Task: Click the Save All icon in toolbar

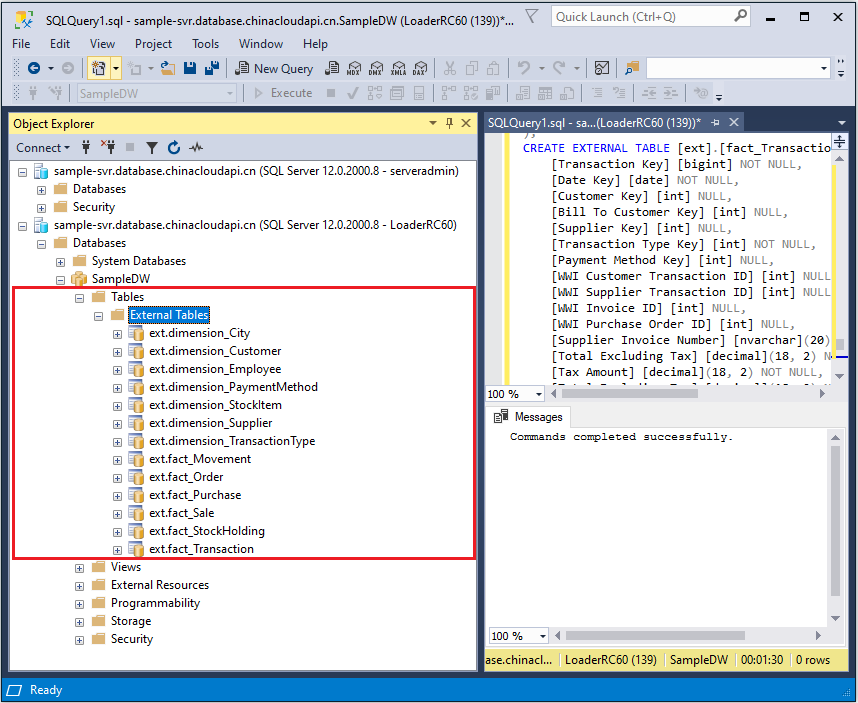Action: tap(211, 68)
